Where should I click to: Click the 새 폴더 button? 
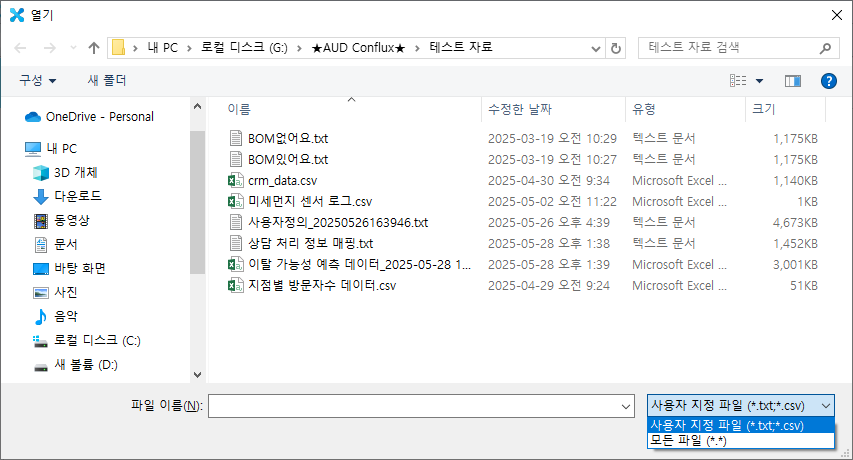[x=107, y=80]
